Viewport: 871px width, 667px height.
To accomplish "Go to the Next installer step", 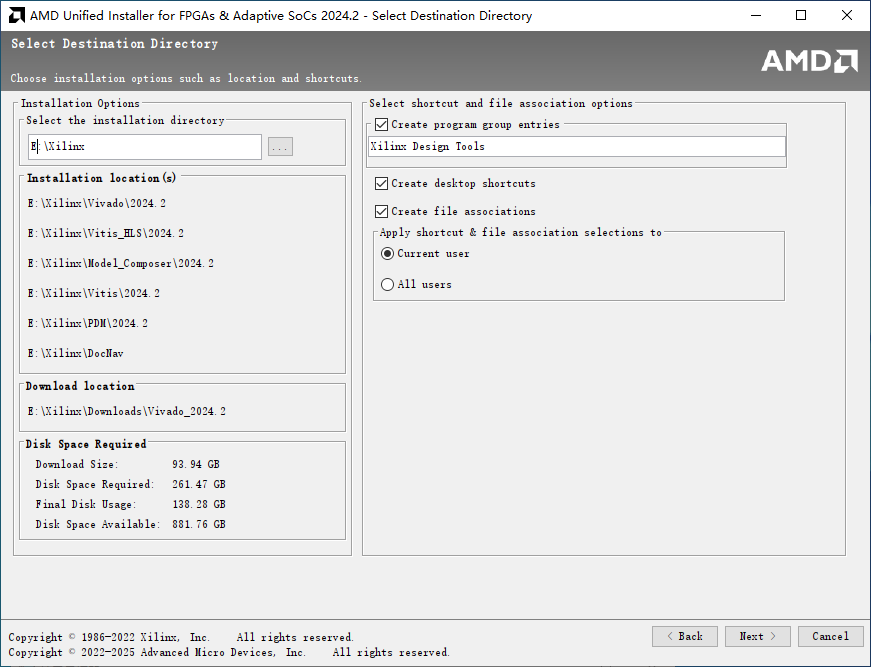I will [x=757, y=636].
